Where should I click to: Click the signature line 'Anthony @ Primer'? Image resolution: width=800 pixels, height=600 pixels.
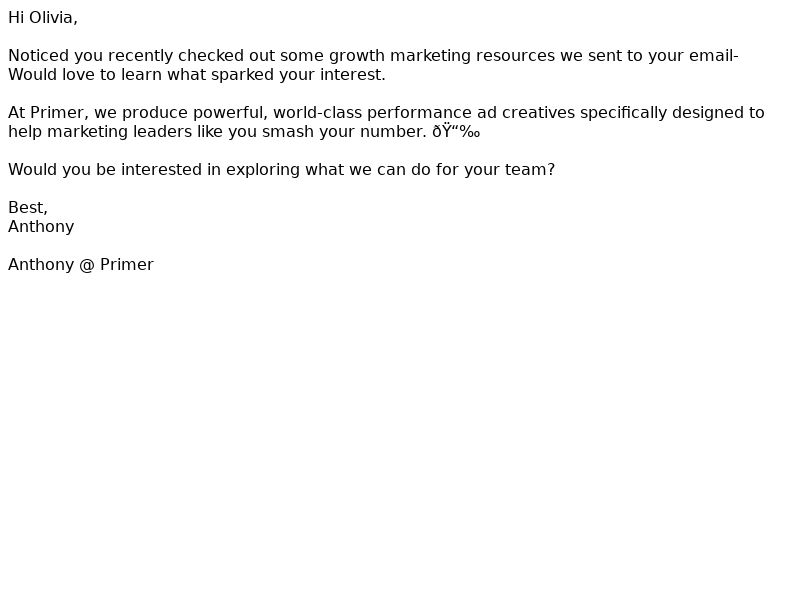(x=81, y=265)
